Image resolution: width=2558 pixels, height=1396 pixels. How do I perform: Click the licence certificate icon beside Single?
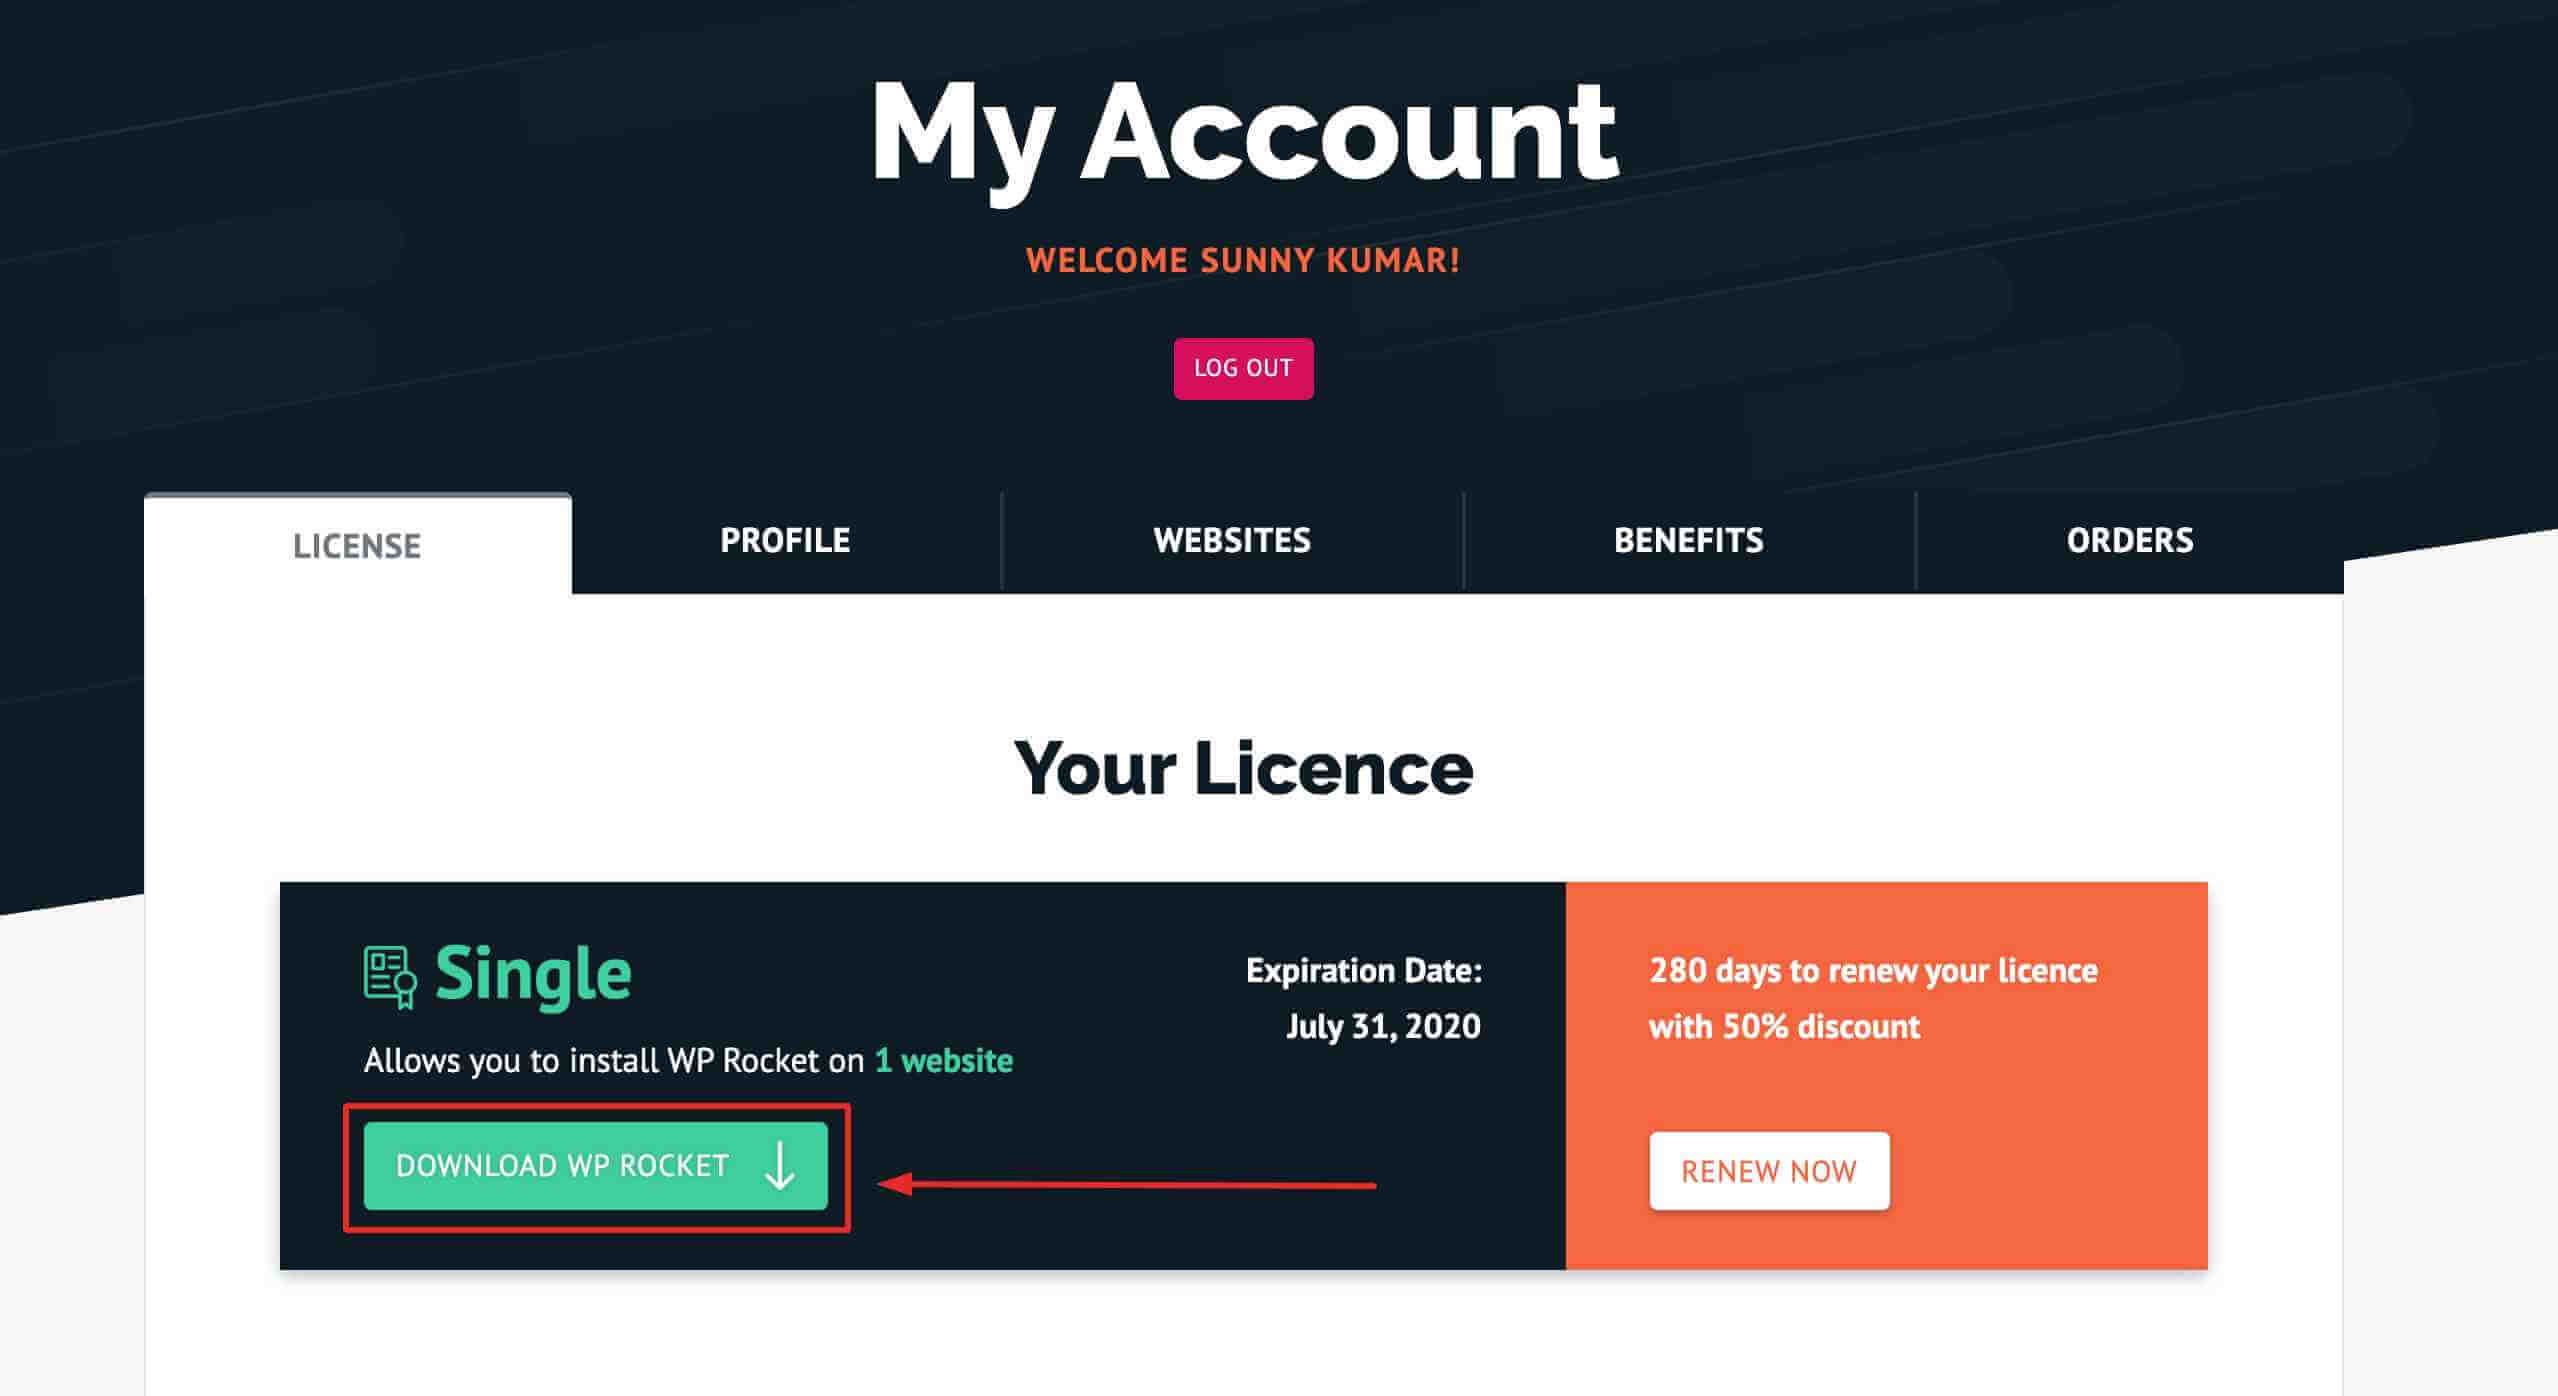pyautogui.click(x=390, y=977)
